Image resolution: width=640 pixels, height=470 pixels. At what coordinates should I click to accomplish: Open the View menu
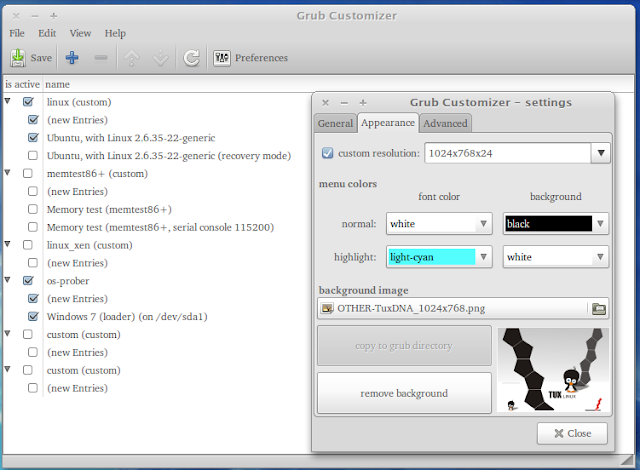tap(80, 33)
